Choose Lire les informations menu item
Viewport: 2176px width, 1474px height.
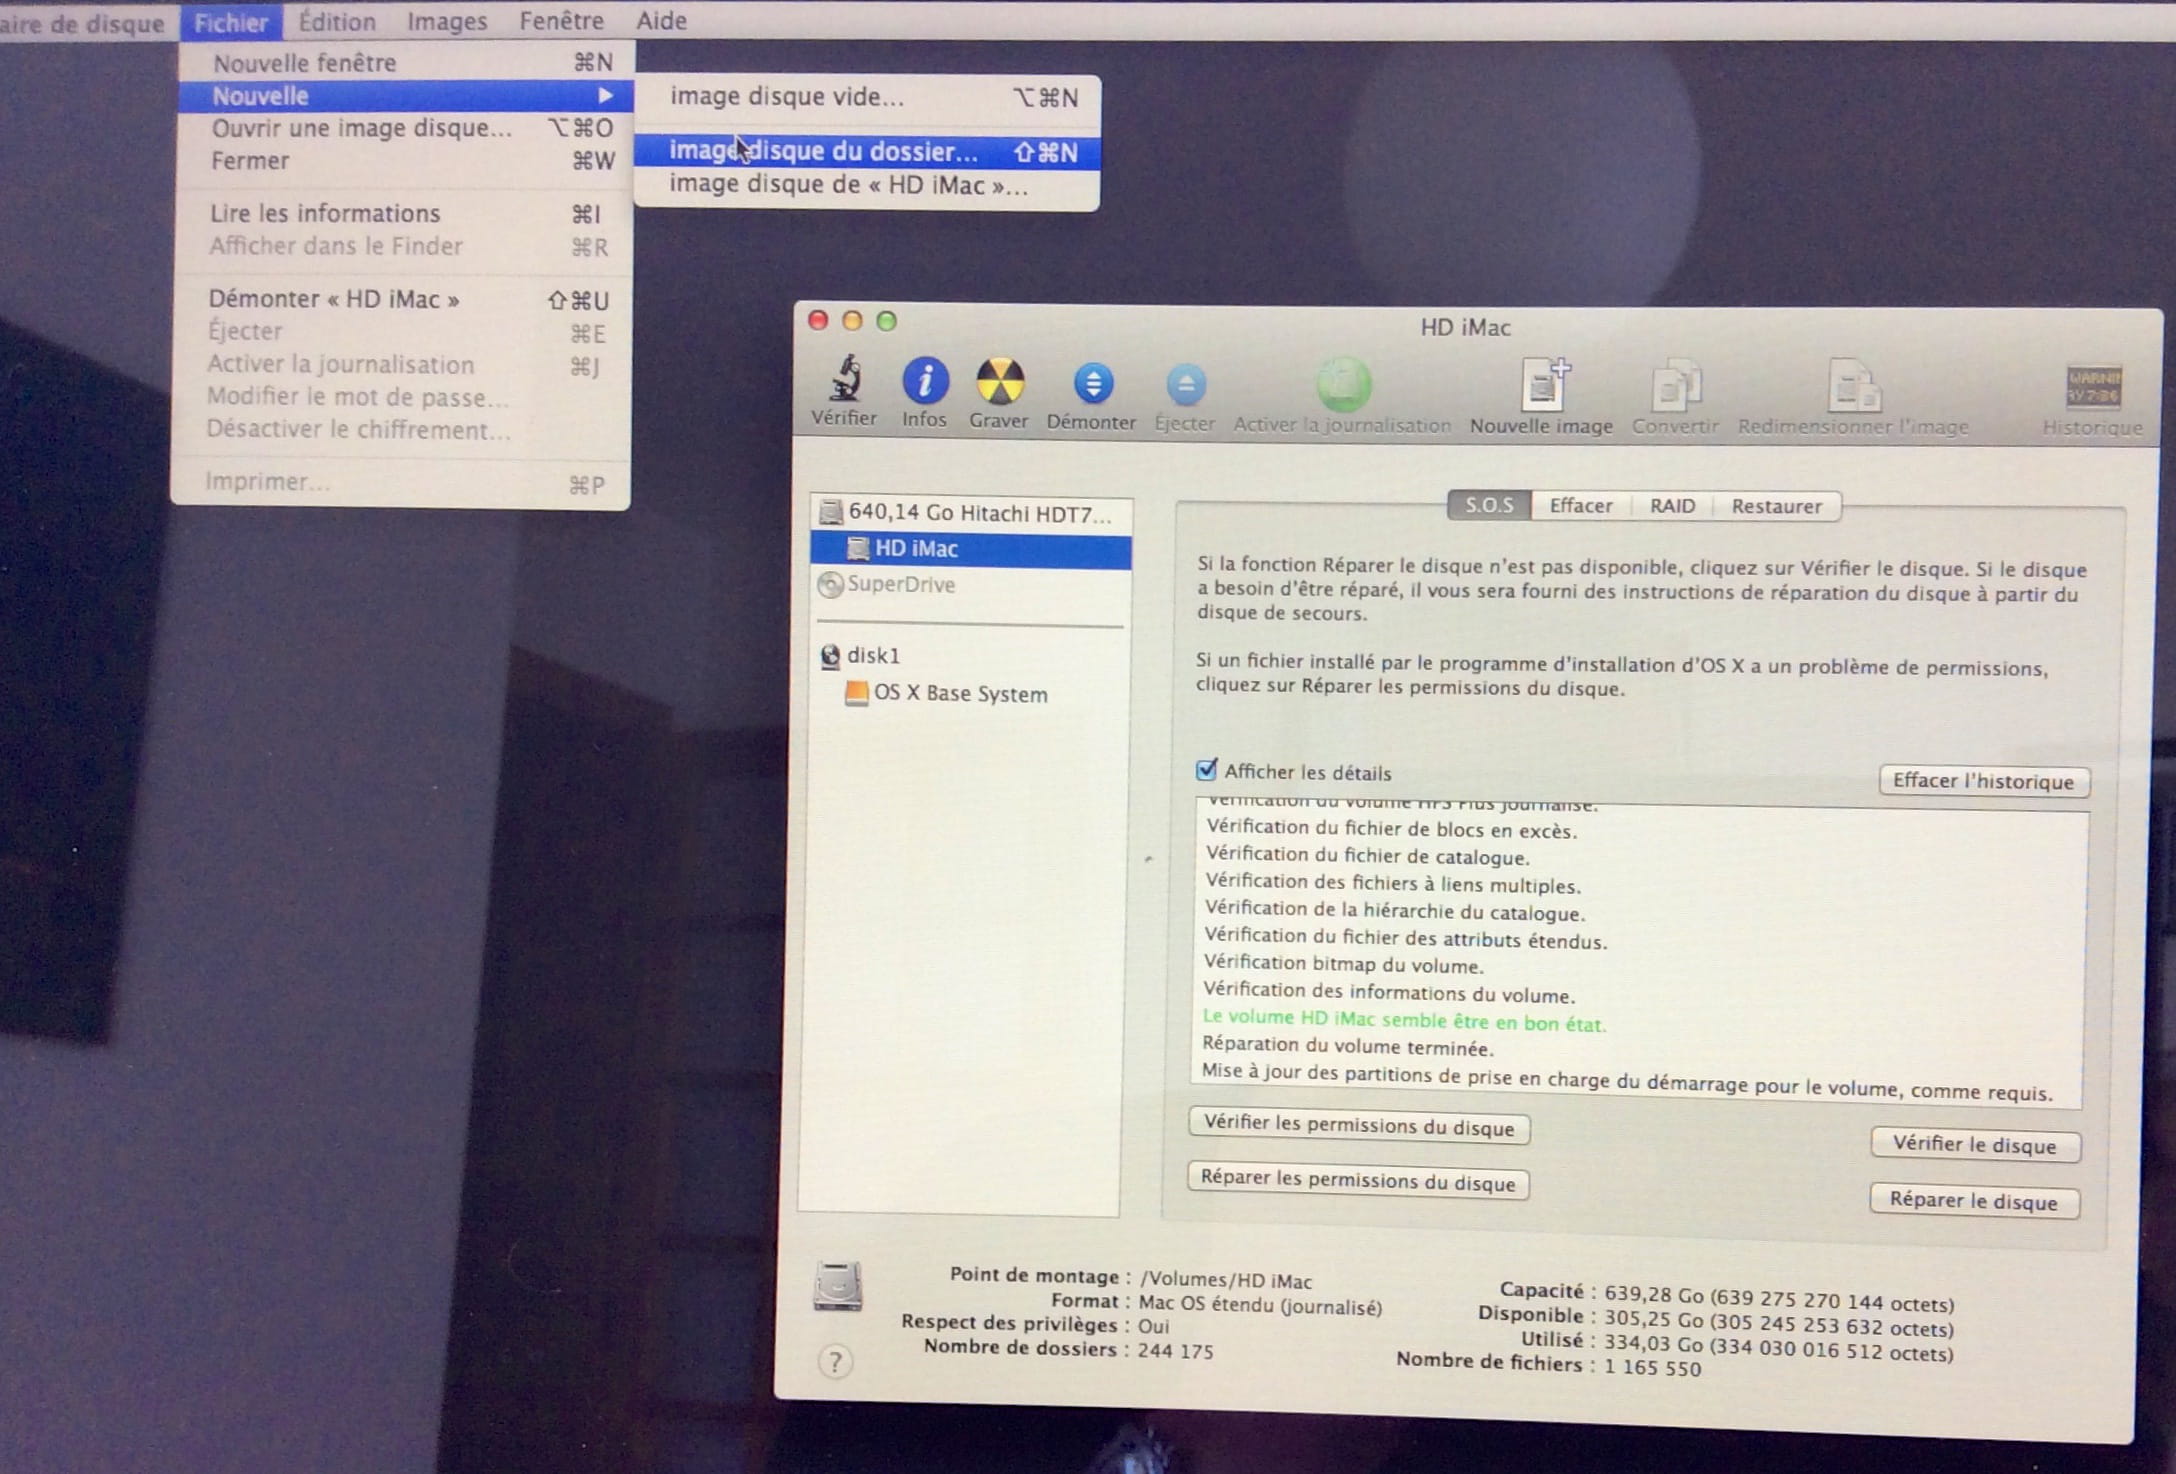[x=403, y=214]
